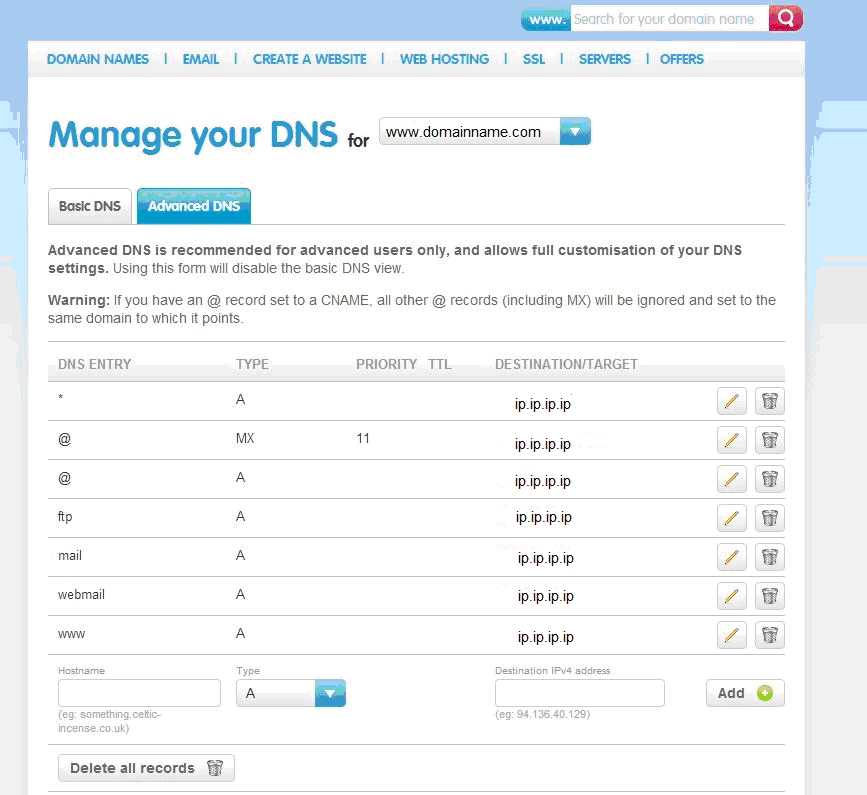Go to the Domain Names menu

click(x=98, y=59)
